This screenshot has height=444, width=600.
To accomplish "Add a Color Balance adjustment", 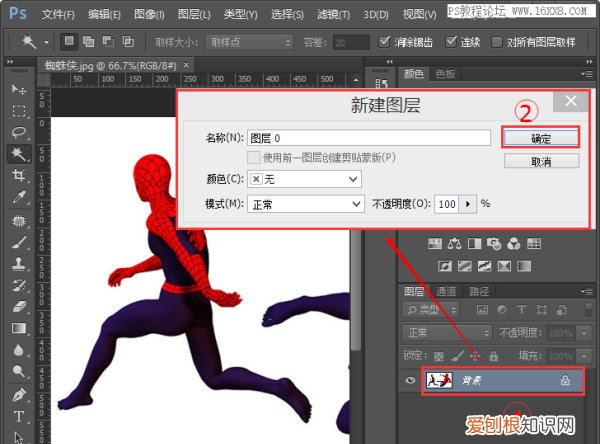I will click(455, 244).
